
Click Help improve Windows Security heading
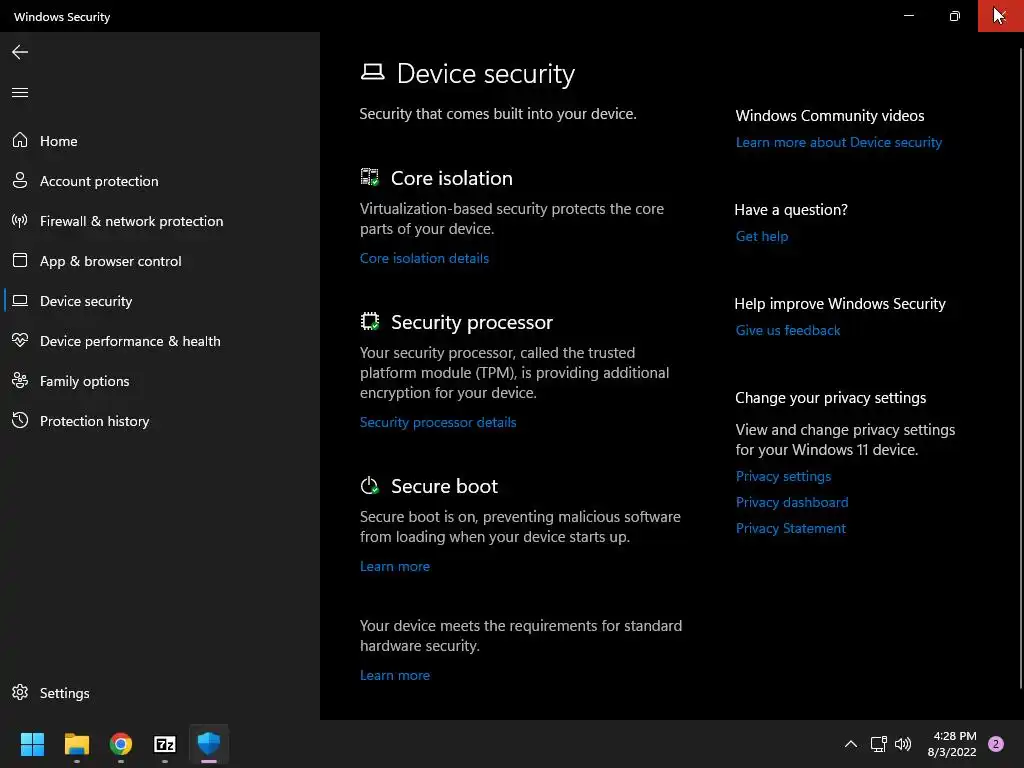(840, 304)
